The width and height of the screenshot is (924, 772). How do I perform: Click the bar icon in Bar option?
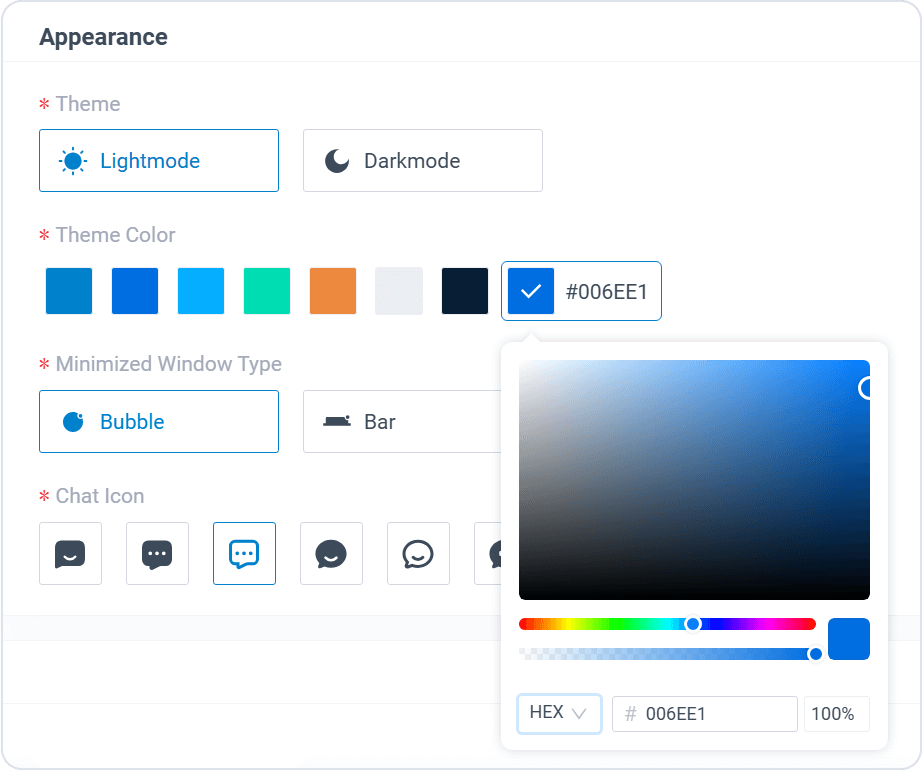click(x=337, y=421)
